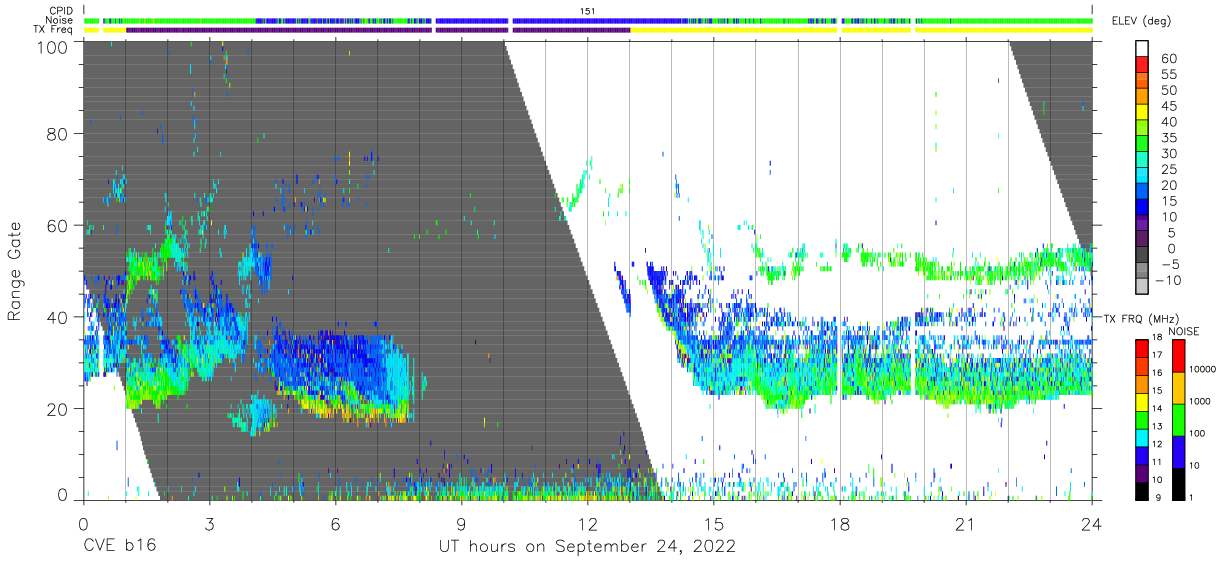The width and height of the screenshot is (1228, 567).
Task: Pick the red swatch in ELEV colorbar
Action: (1142, 66)
